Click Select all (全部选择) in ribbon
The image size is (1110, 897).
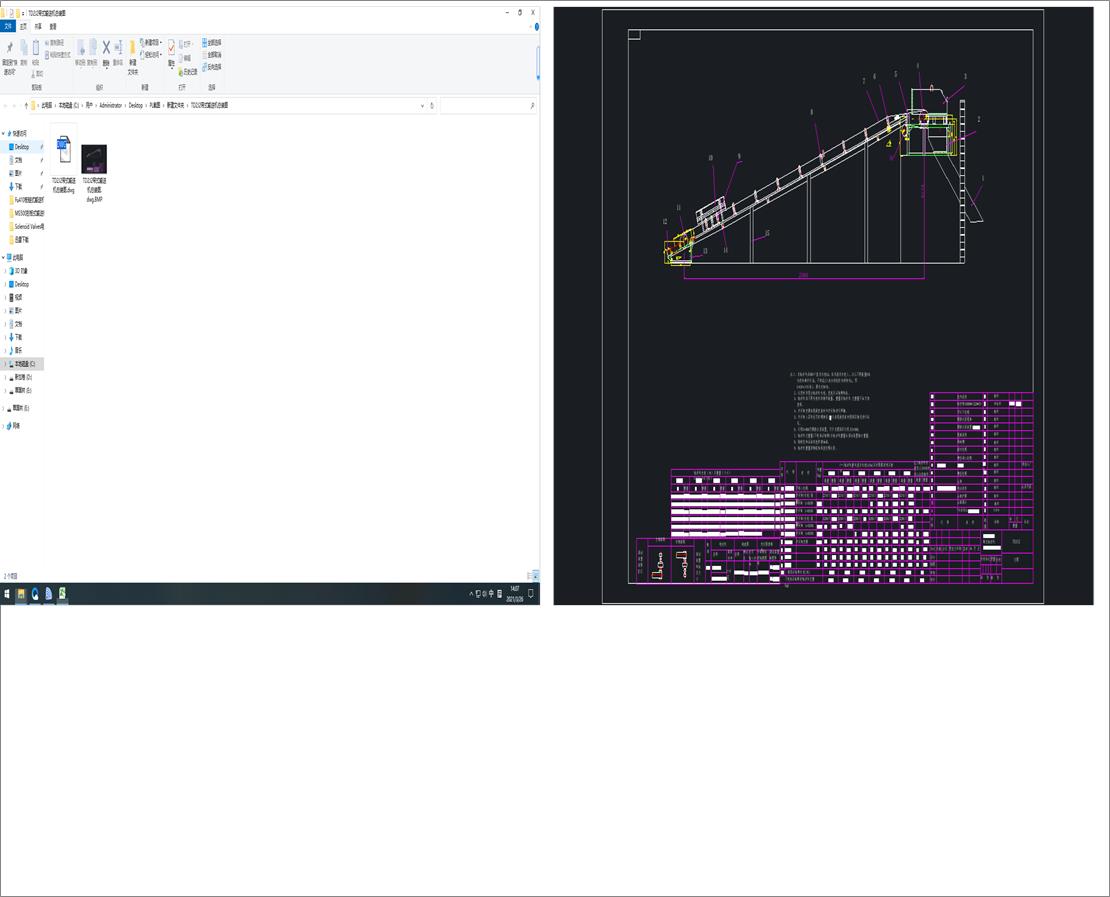click(x=212, y=42)
